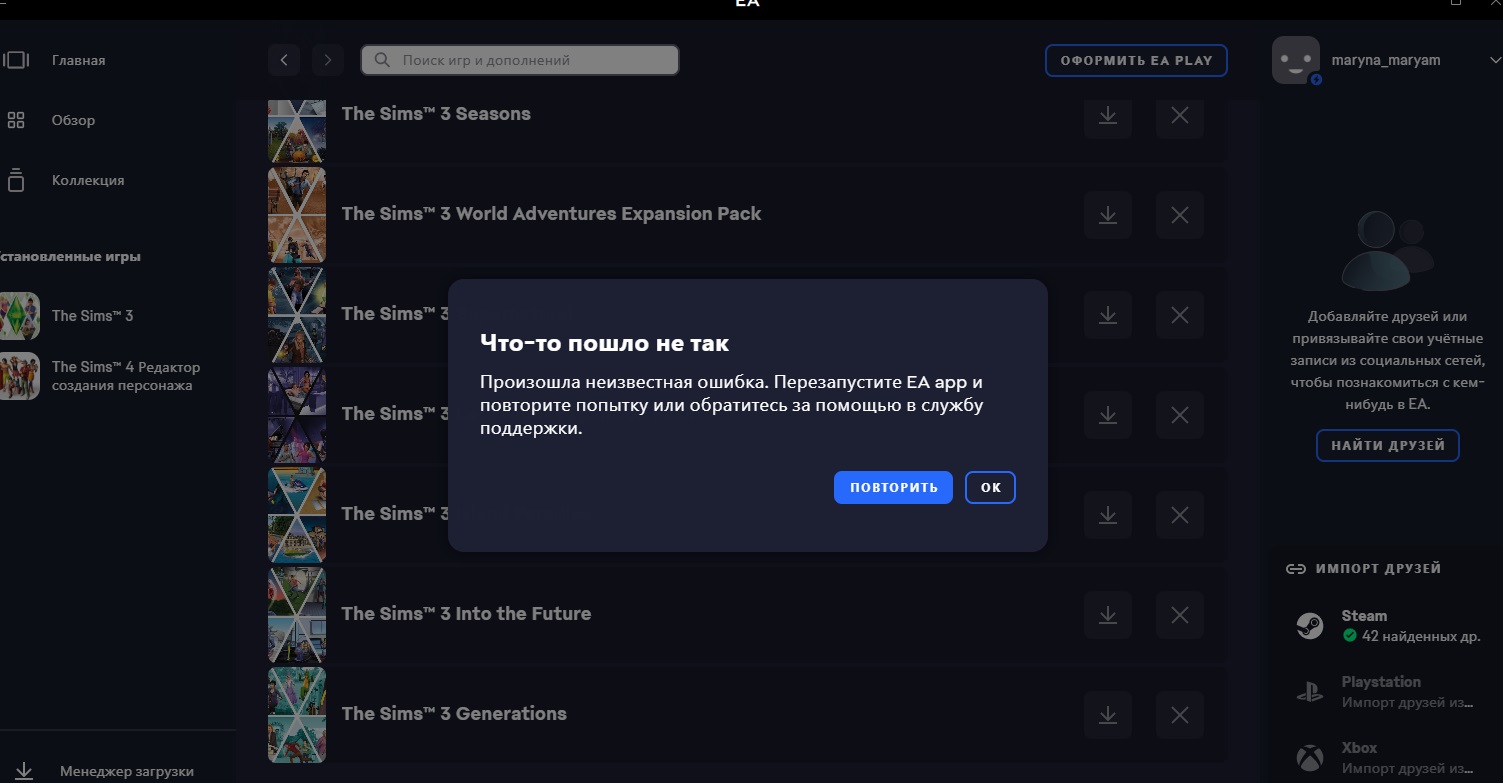Dismiss the error dialog with OK
The height and width of the screenshot is (783, 1503).
tap(990, 487)
